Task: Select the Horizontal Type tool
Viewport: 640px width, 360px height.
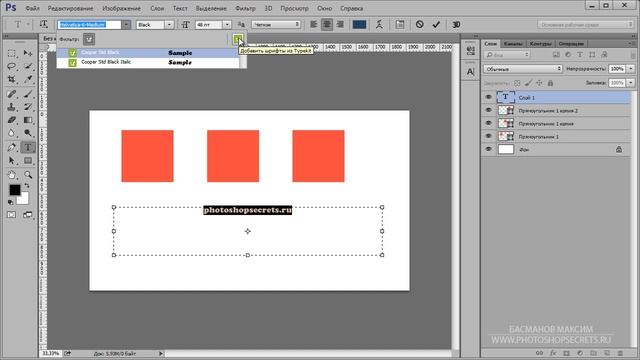Action: (x=28, y=147)
